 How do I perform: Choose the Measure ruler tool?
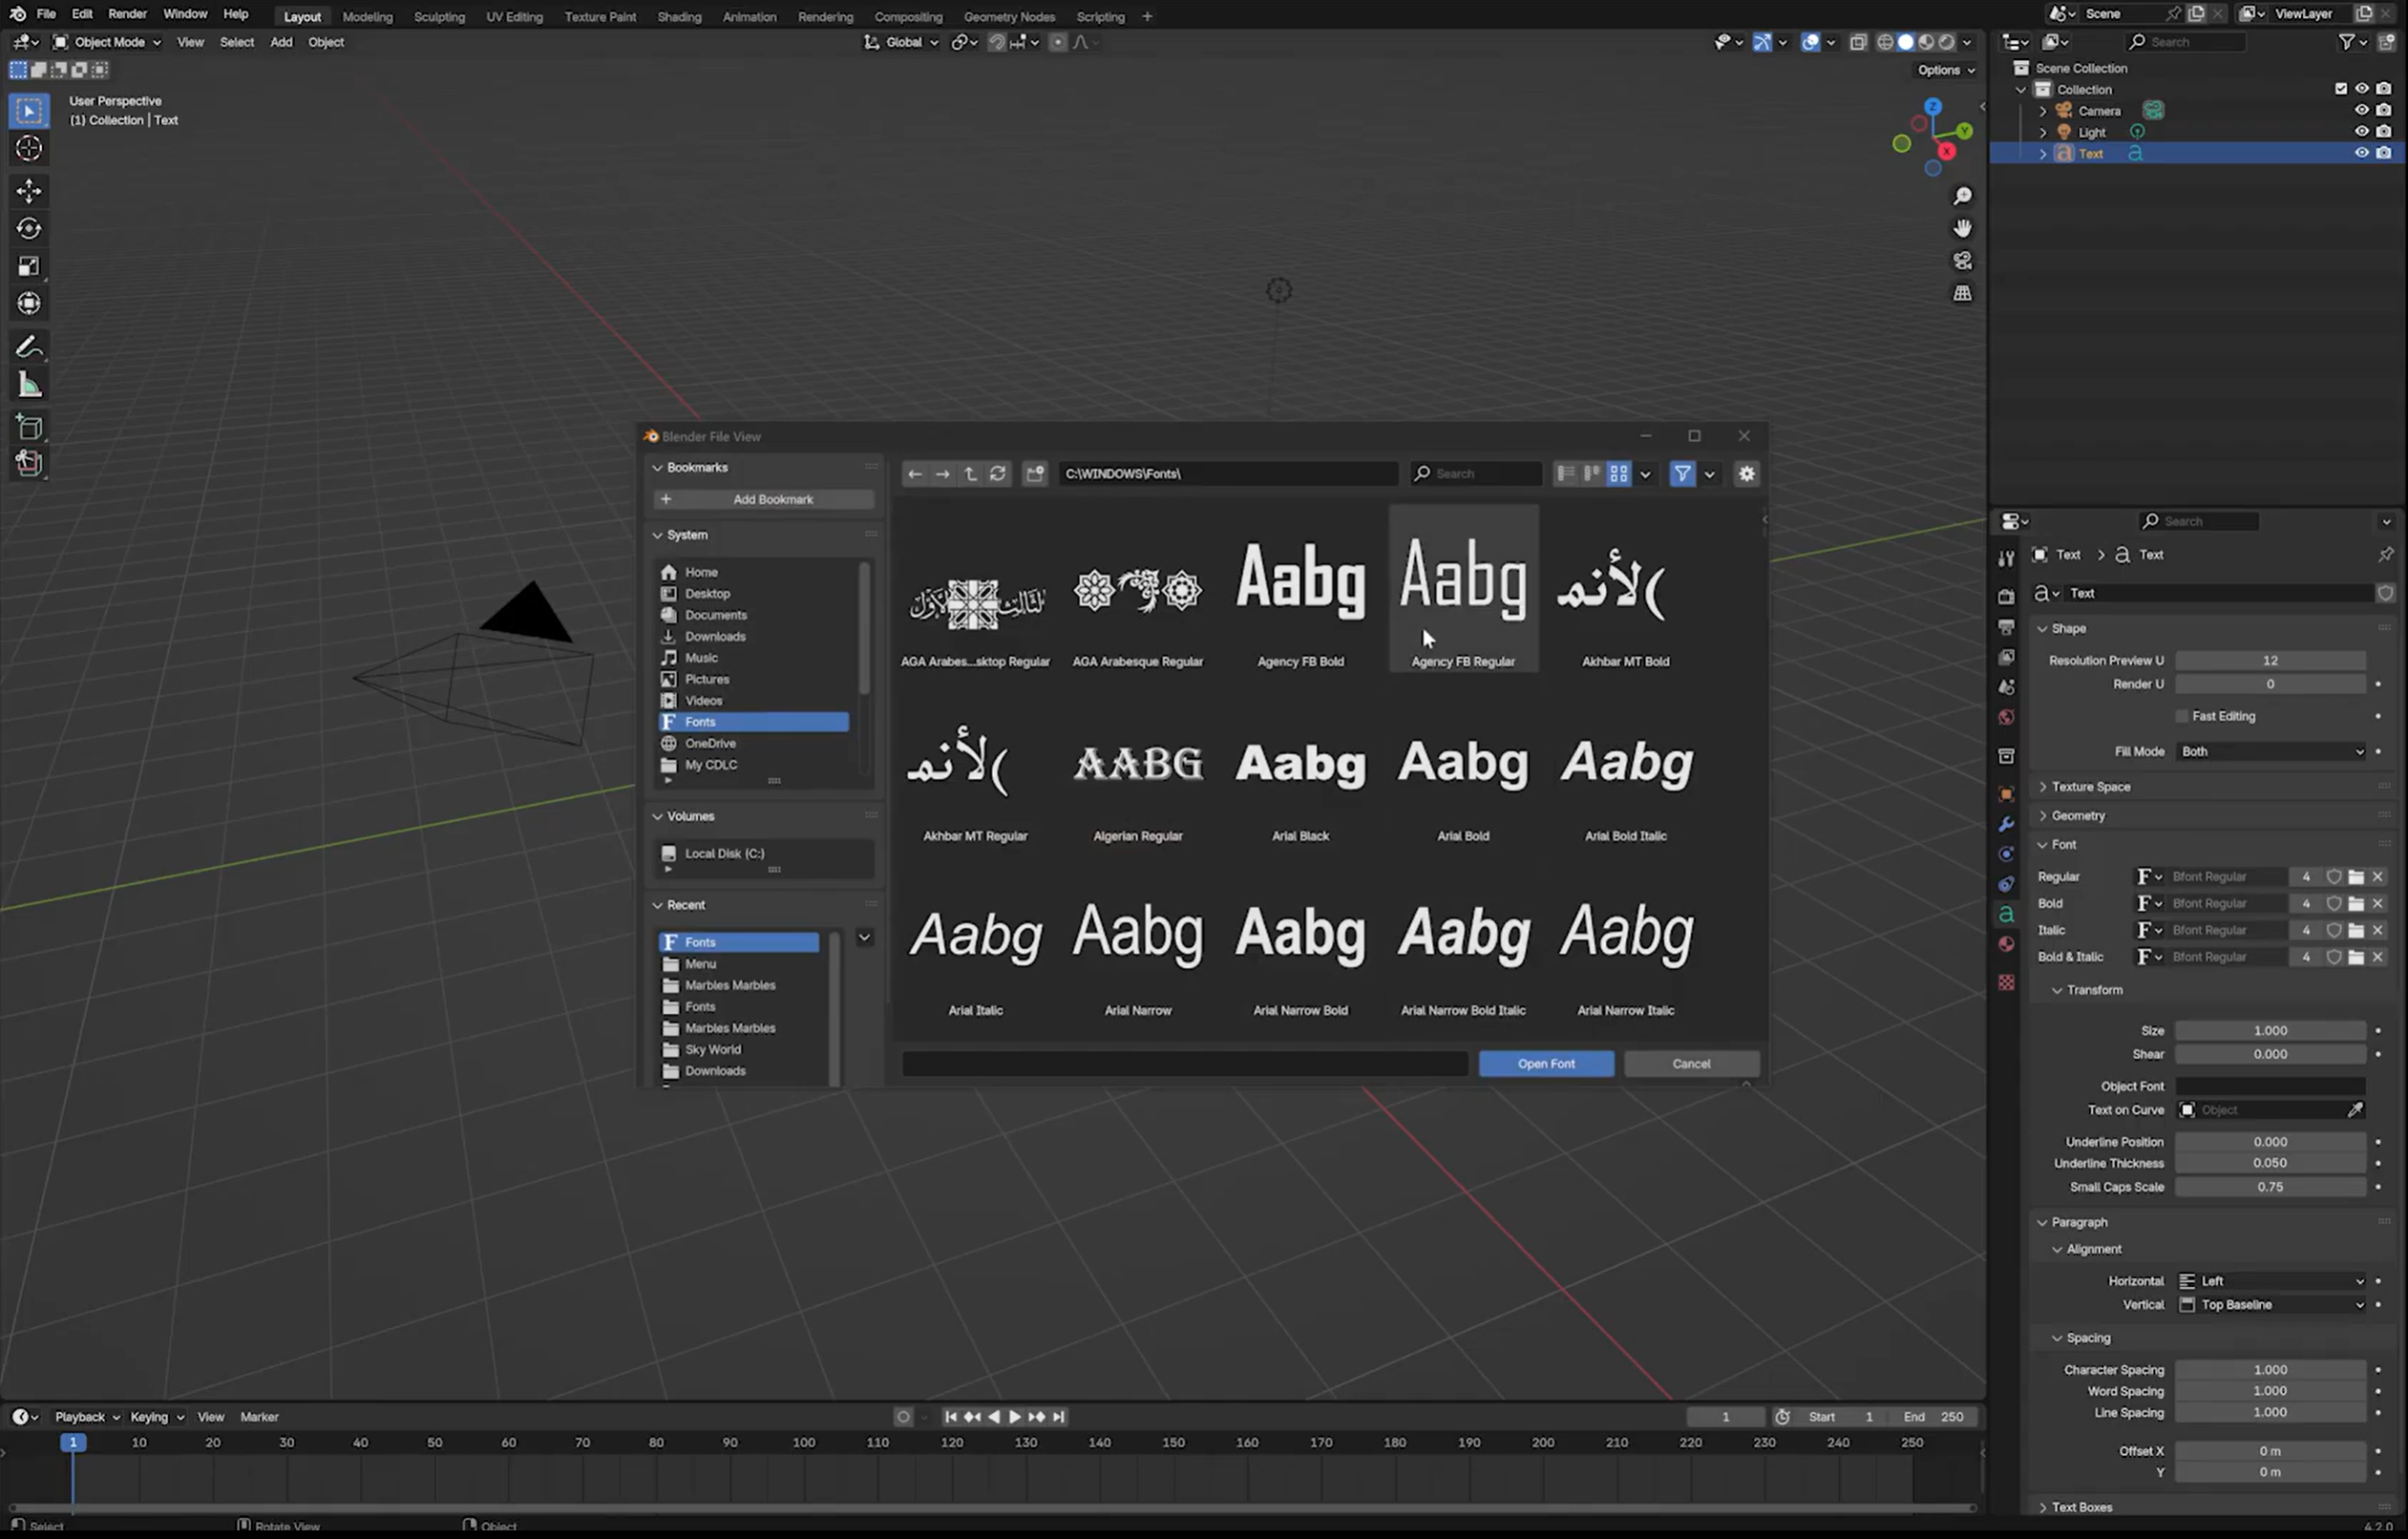[x=29, y=385]
